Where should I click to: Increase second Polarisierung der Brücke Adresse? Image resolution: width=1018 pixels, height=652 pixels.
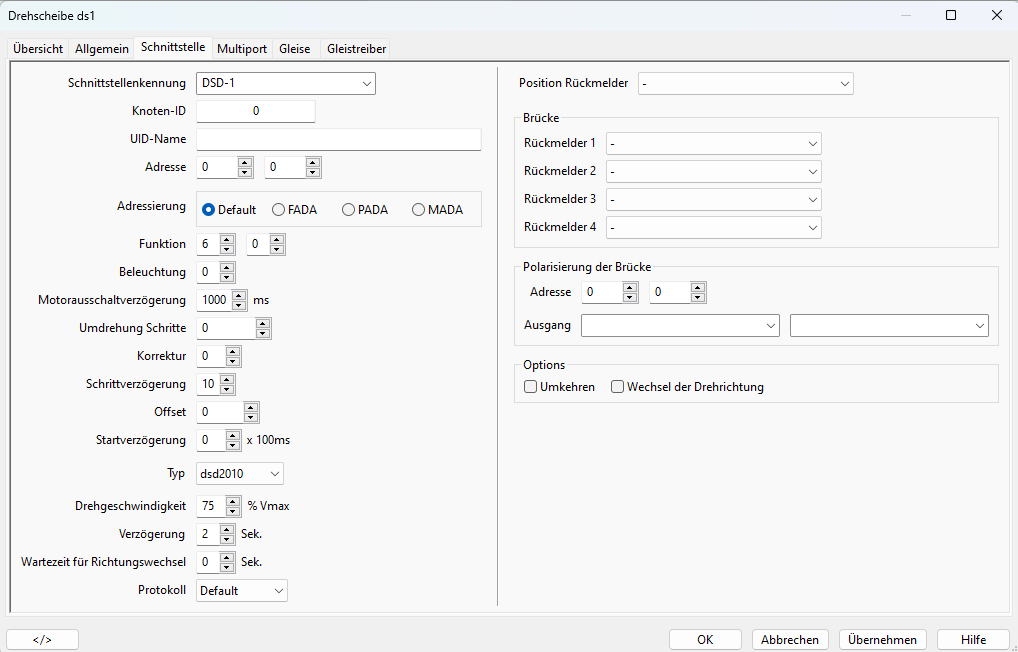tap(698, 288)
